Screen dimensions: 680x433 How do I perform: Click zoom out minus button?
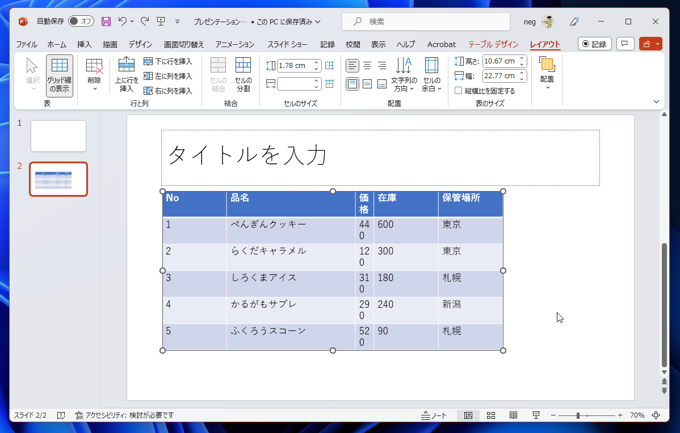(553, 416)
